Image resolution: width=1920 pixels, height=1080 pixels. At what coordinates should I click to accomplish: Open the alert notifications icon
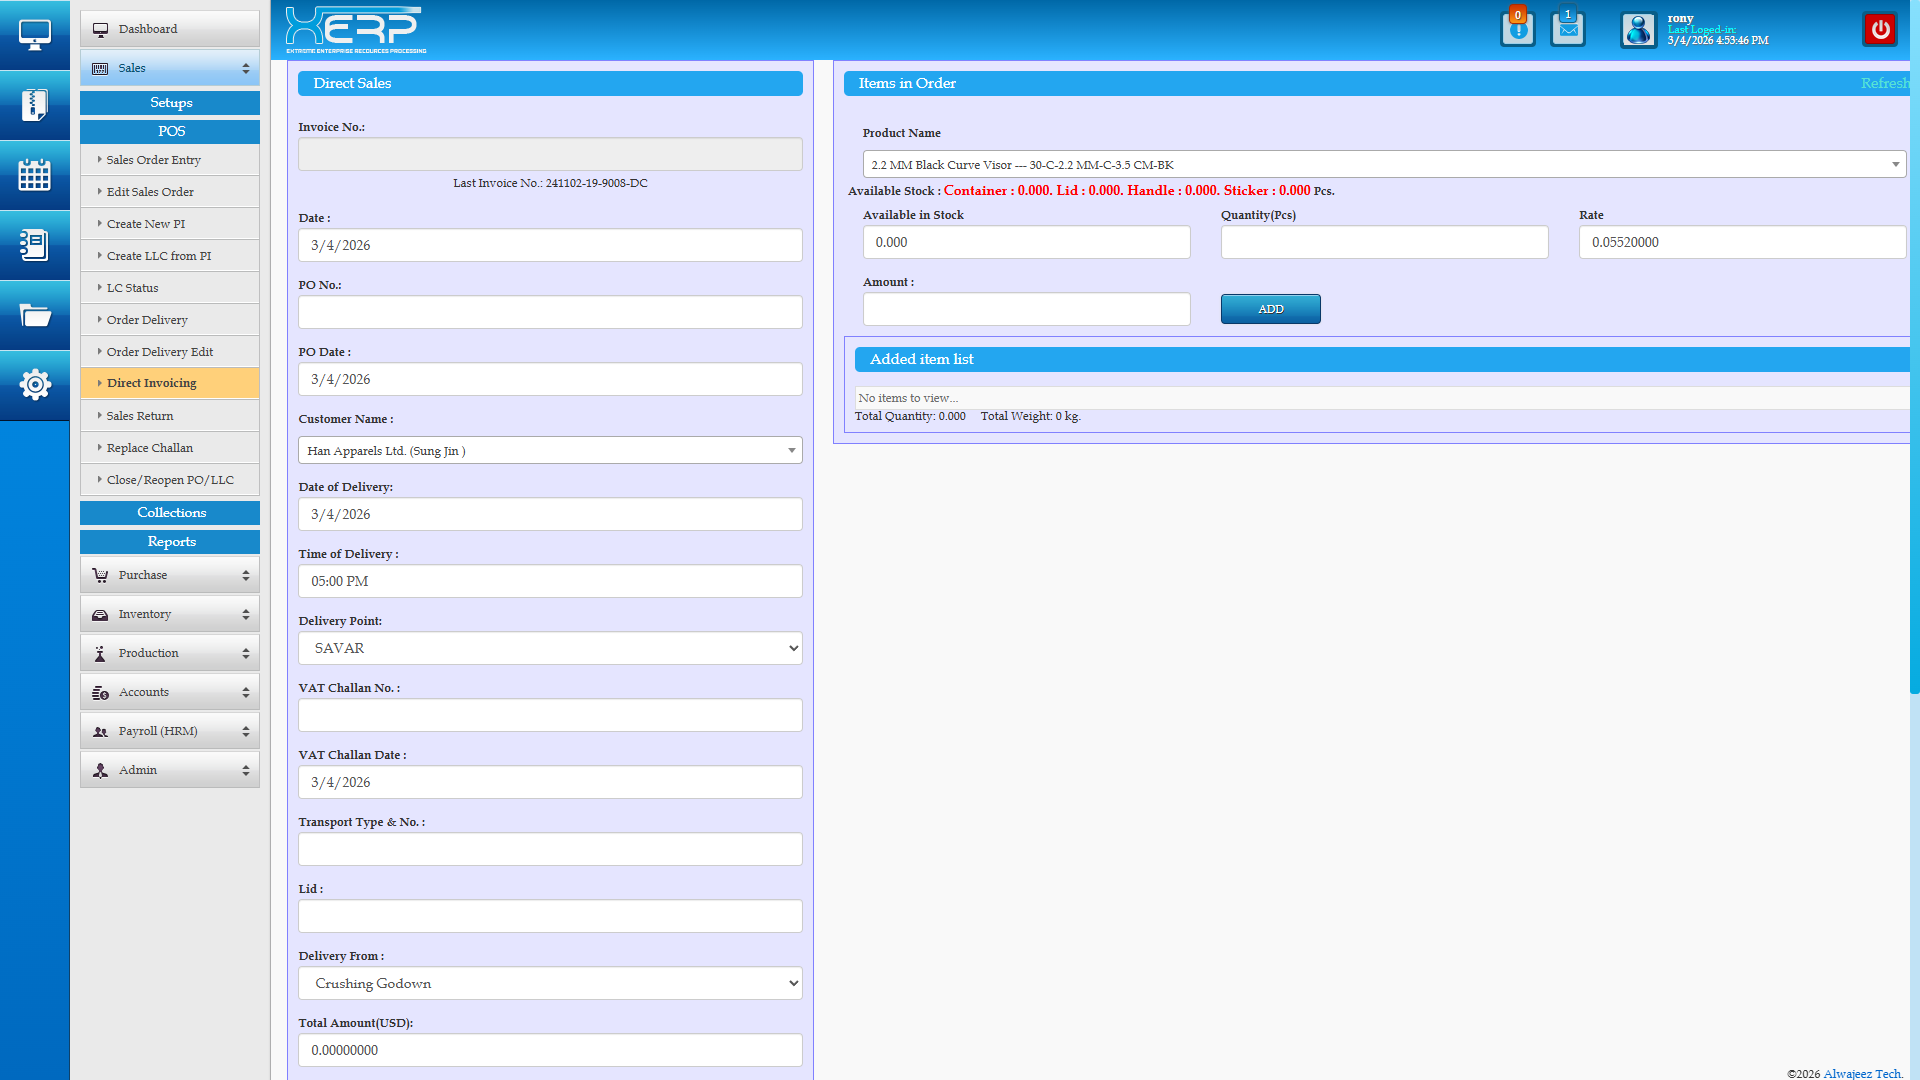point(1517,29)
